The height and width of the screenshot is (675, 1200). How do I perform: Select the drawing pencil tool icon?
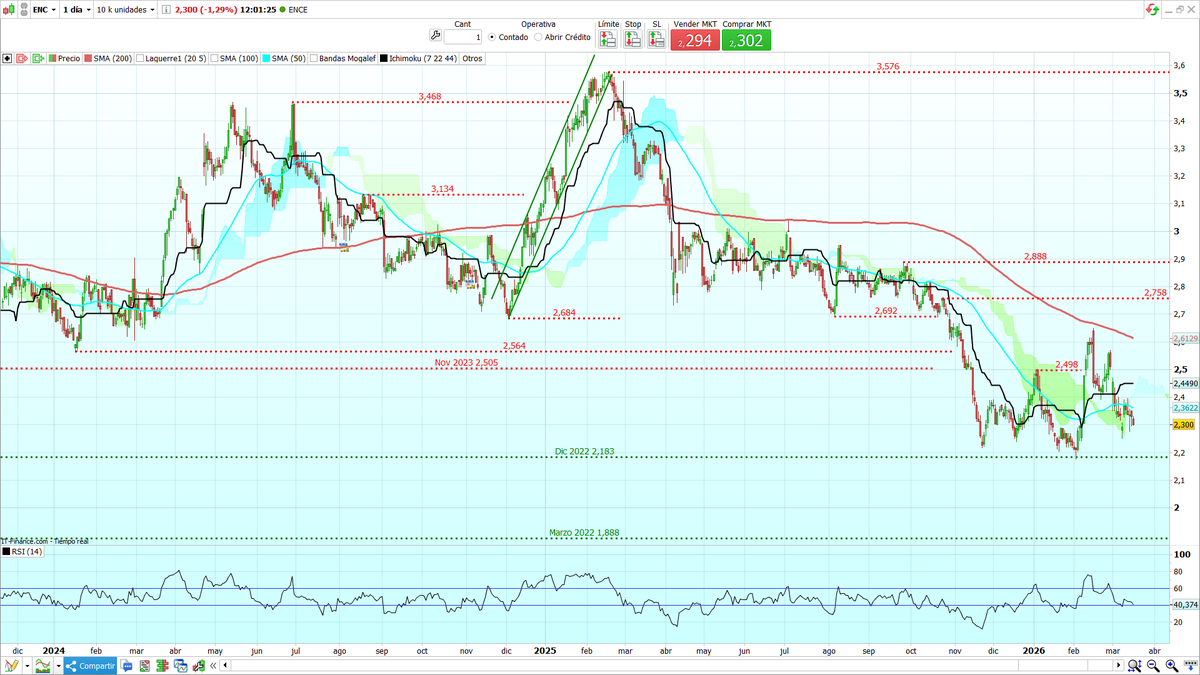point(11,665)
